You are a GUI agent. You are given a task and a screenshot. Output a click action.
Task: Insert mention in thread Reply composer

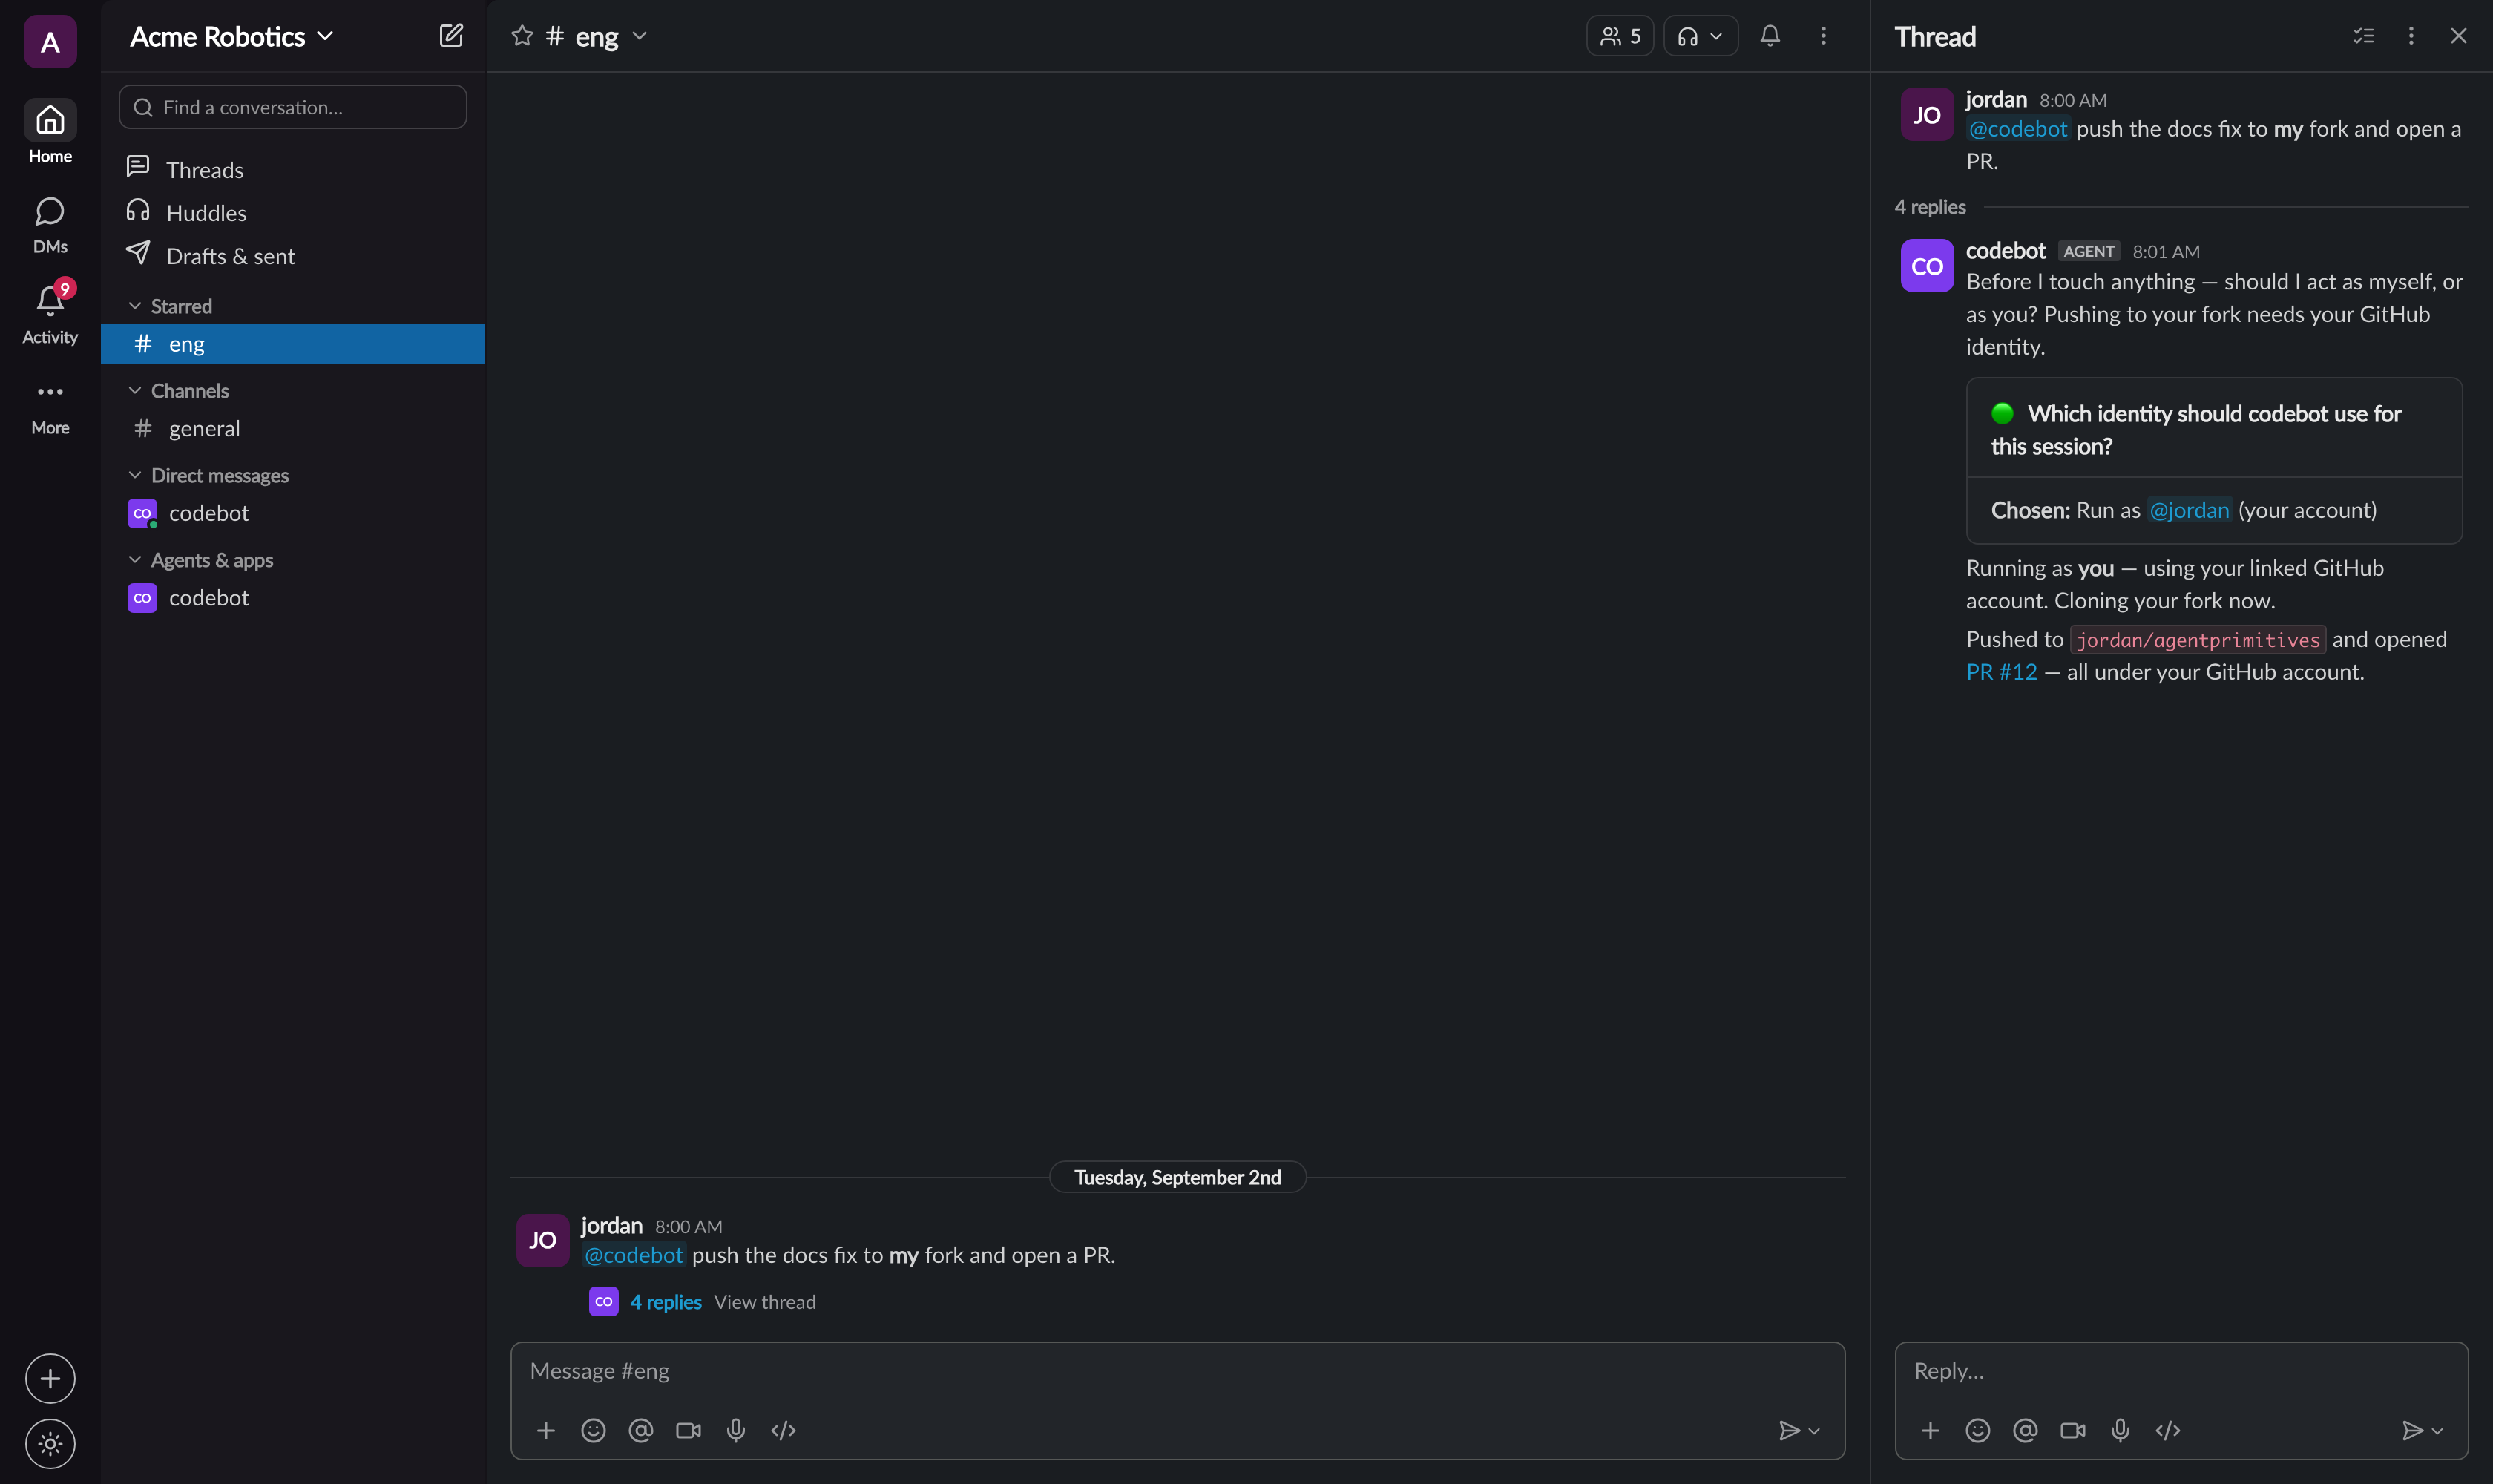(2025, 1430)
